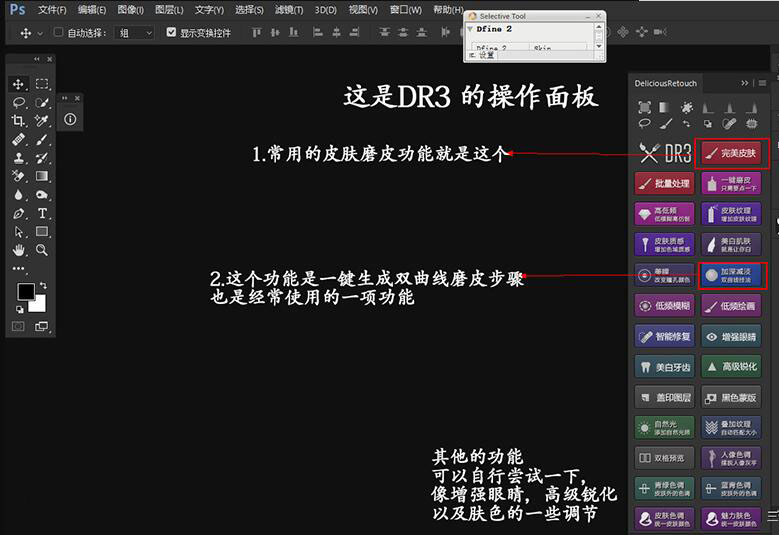Select the History Brush tool

pos(42,158)
